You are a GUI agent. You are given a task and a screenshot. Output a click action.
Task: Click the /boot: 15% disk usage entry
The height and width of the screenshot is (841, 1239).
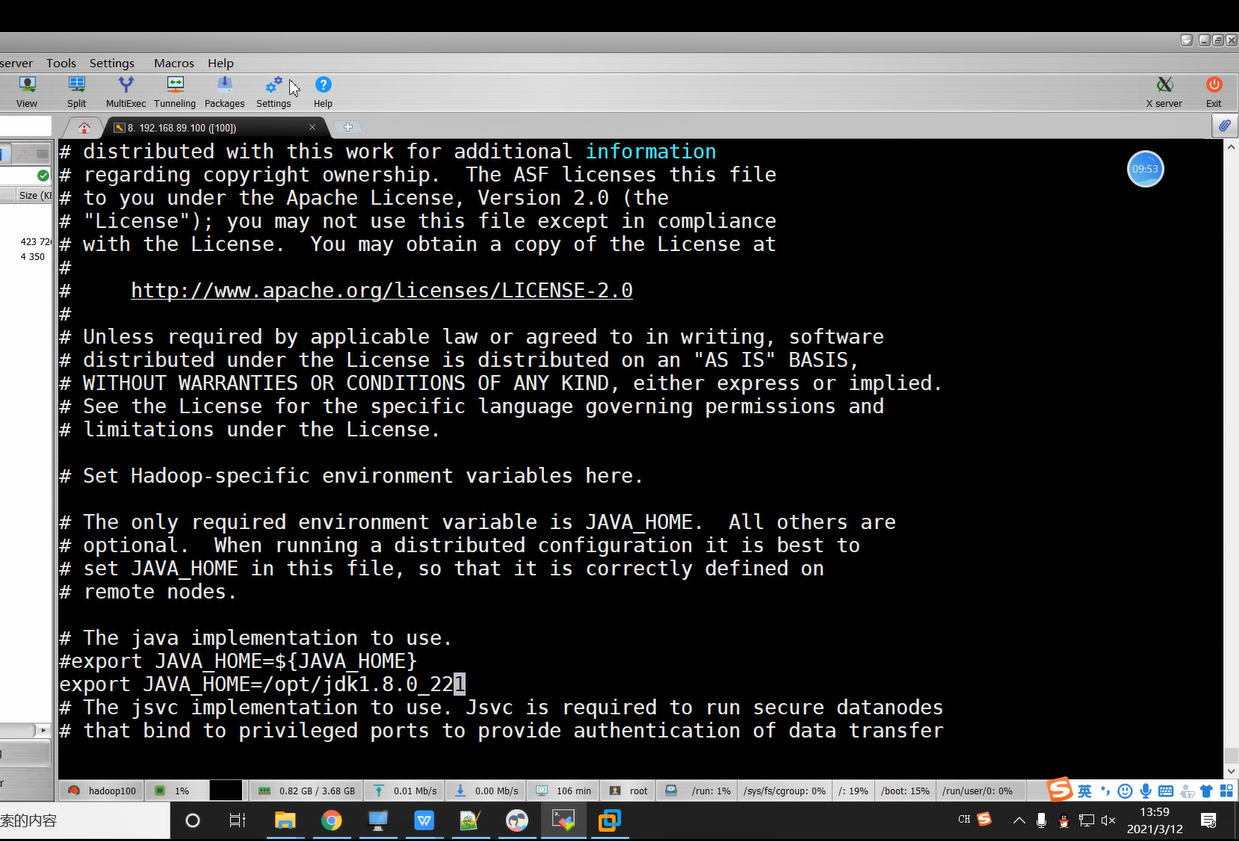(x=905, y=790)
